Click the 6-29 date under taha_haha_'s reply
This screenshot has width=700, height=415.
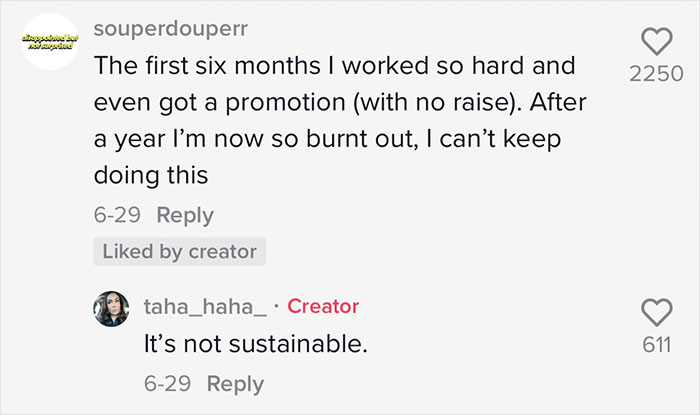(x=169, y=384)
